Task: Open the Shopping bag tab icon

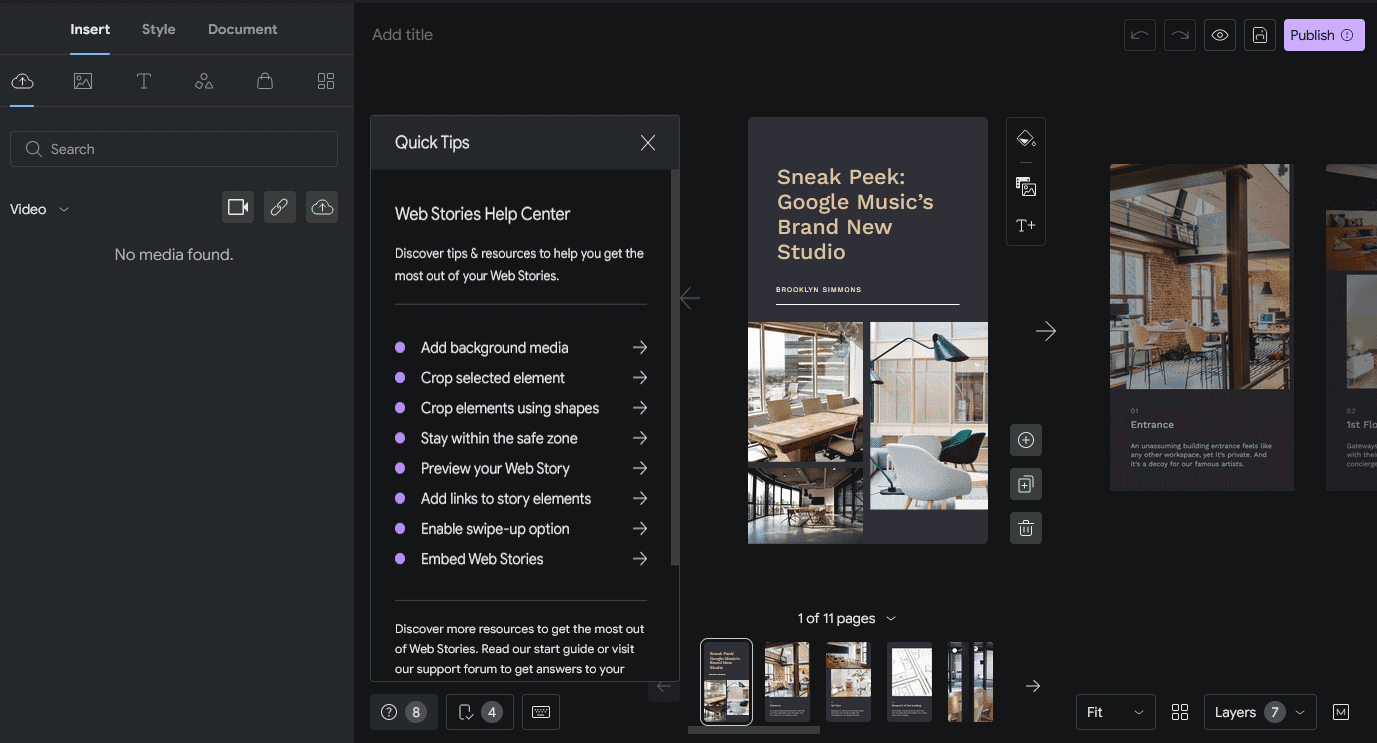Action: click(265, 81)
